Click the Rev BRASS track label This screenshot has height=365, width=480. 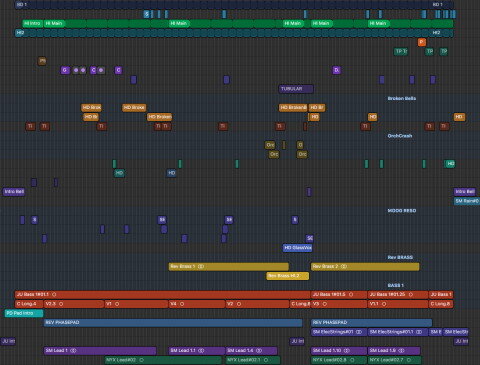pyautogui.click(x=400, y=257)
